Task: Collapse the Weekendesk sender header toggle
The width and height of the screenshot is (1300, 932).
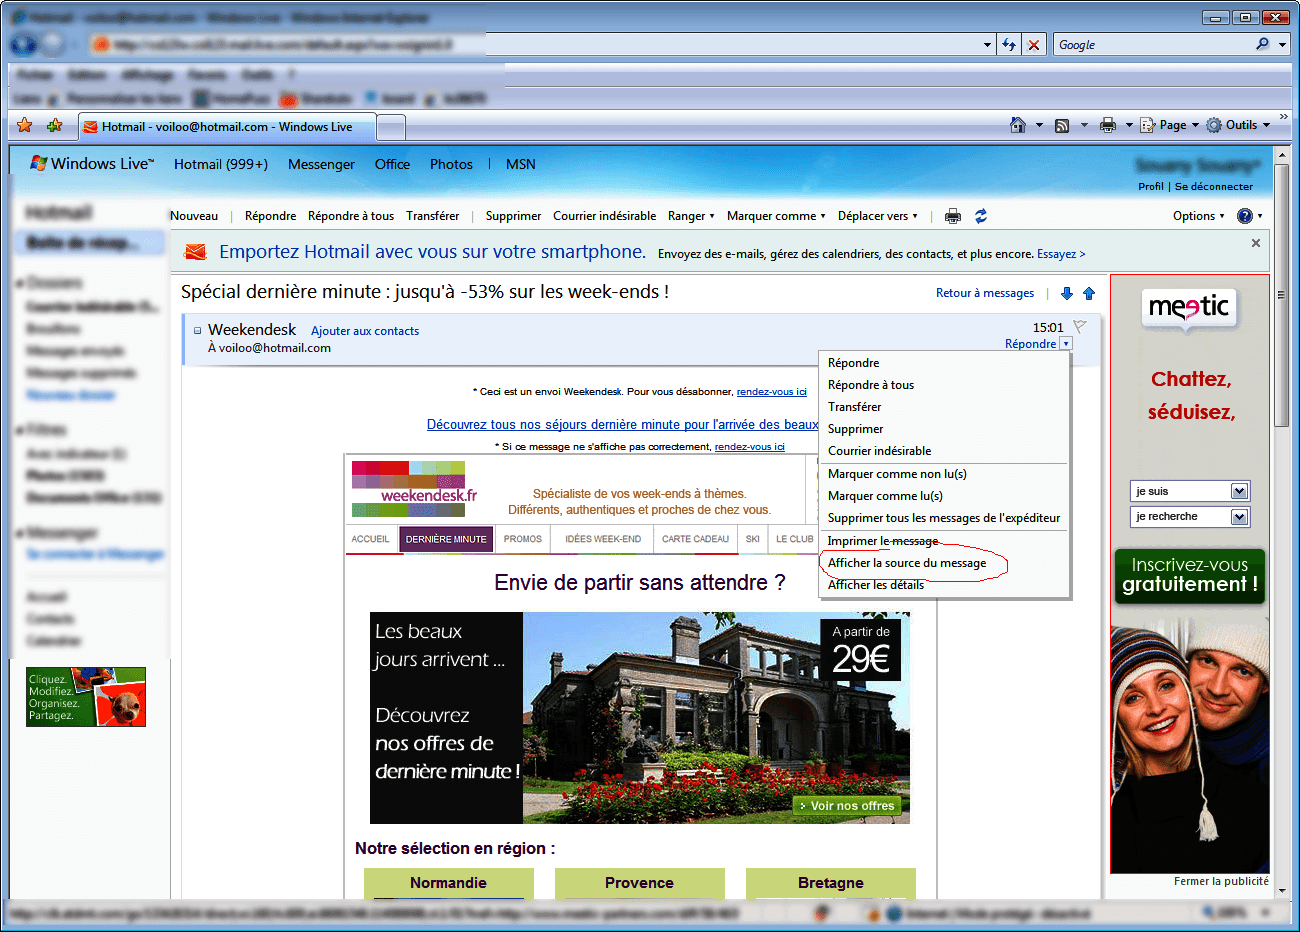Action: click(x=197, y=330)
